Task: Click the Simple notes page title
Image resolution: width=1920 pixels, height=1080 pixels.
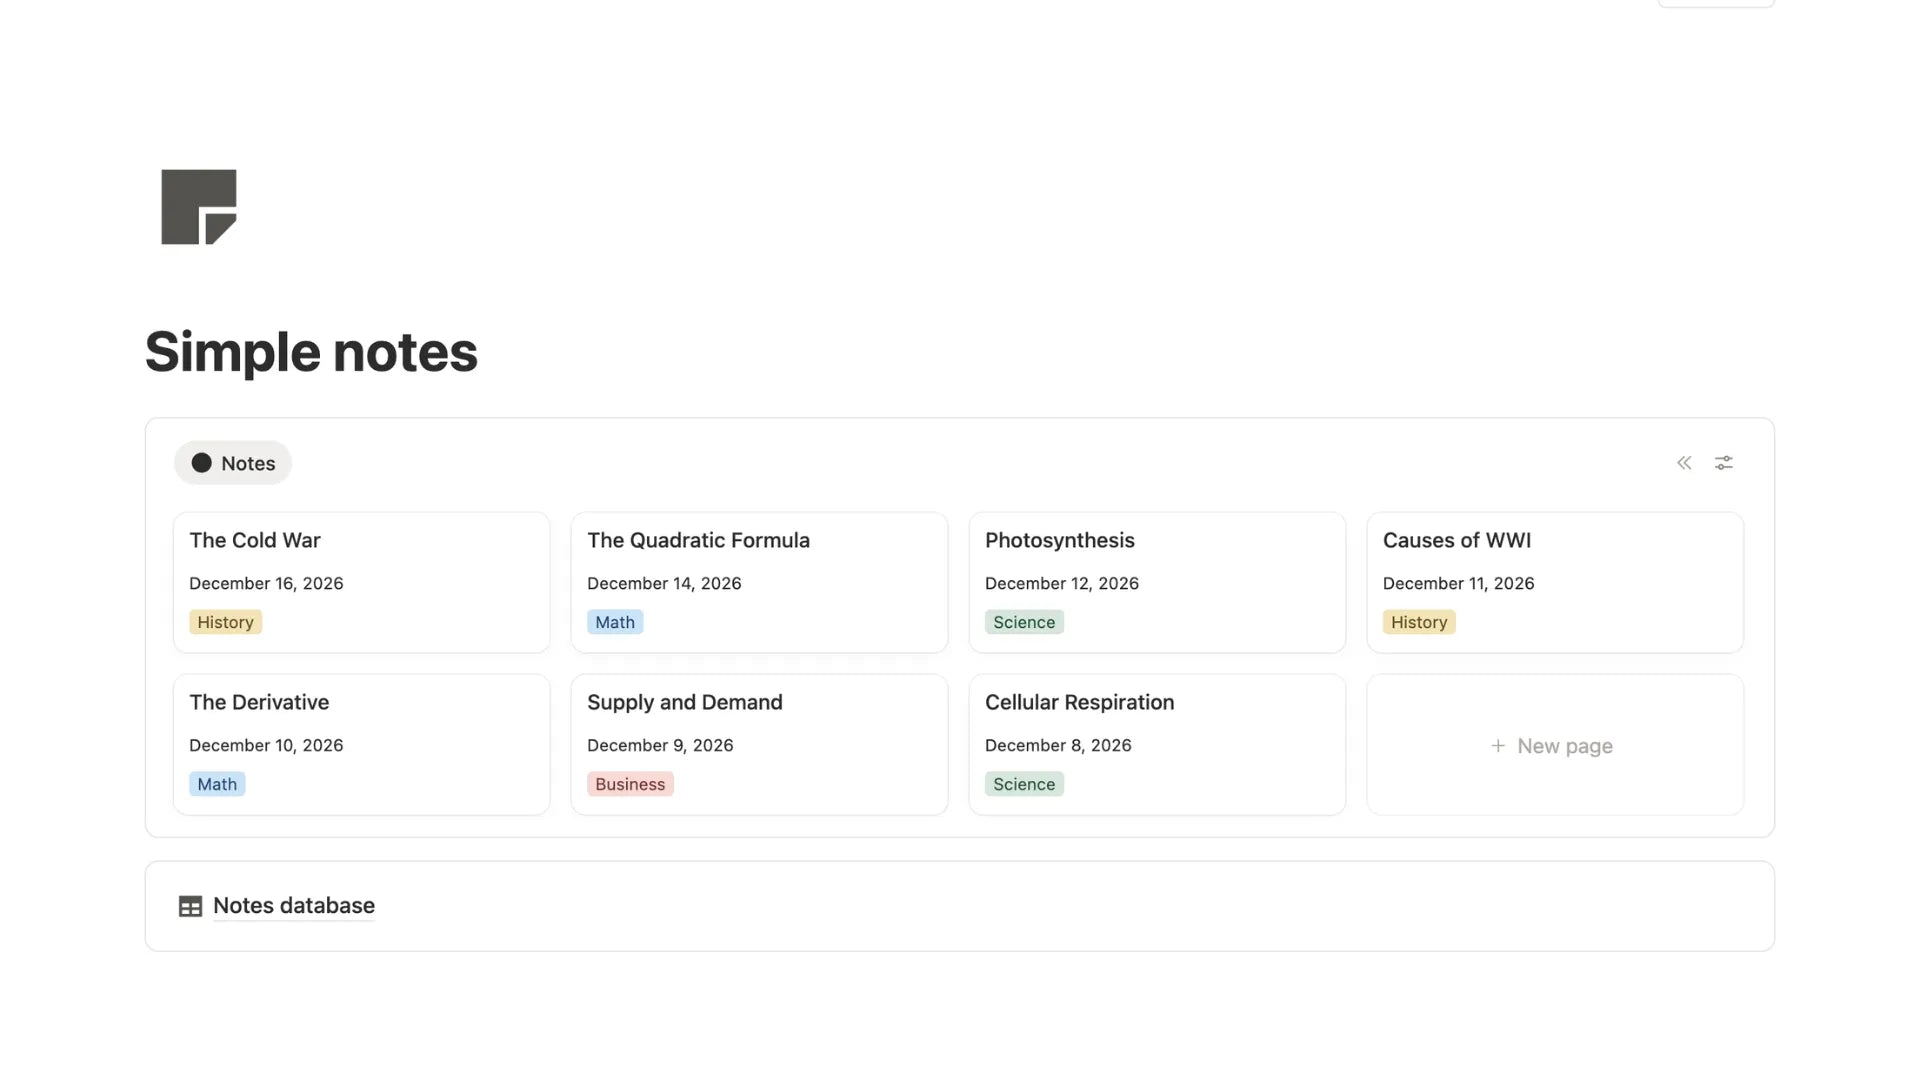Action: 311,352
